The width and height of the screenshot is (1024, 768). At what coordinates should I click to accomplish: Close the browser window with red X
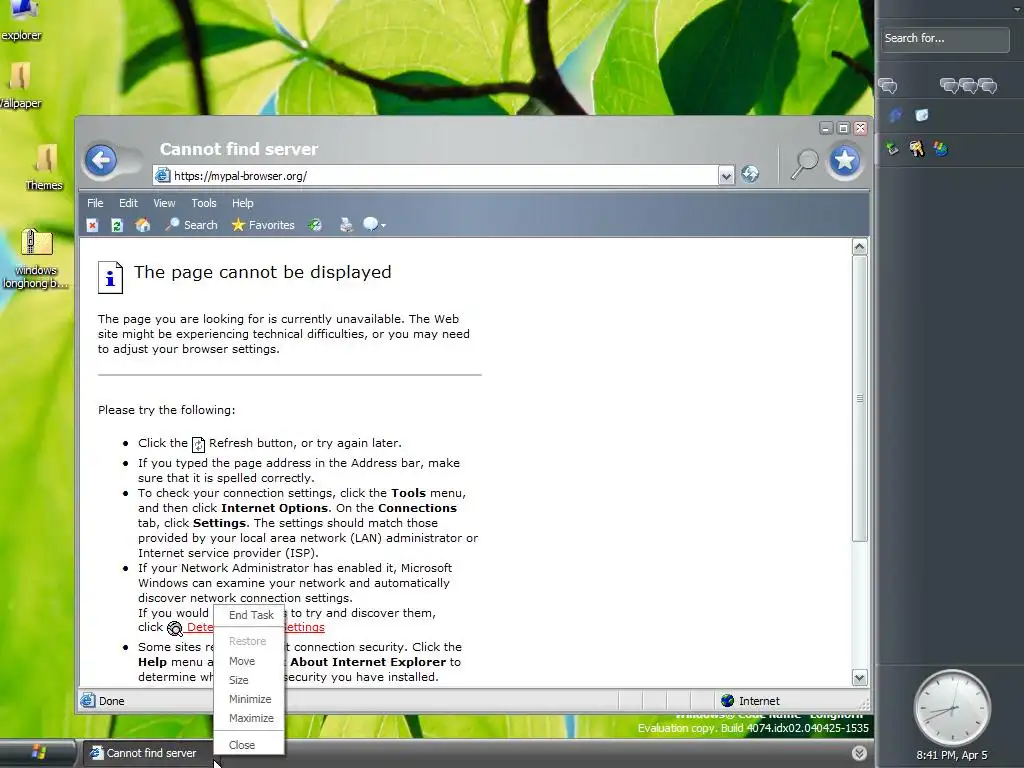[x=861, y=129]
